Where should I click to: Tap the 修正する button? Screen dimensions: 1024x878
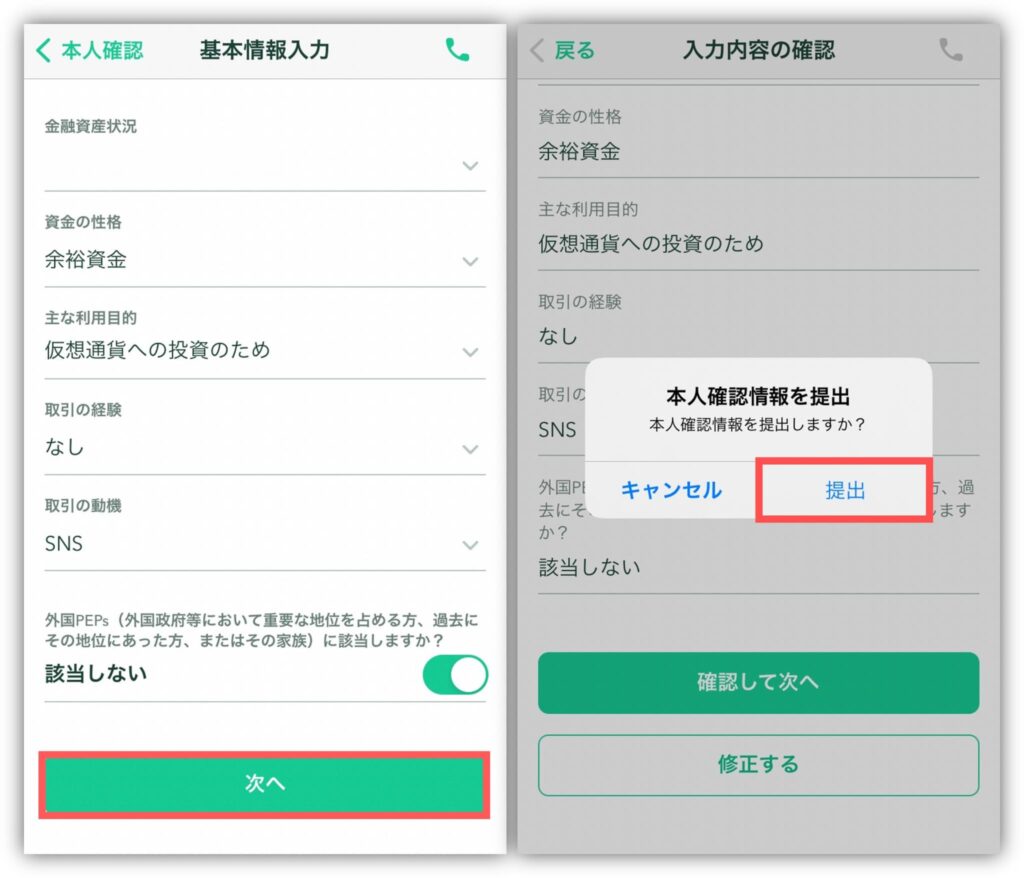(758, 765)
